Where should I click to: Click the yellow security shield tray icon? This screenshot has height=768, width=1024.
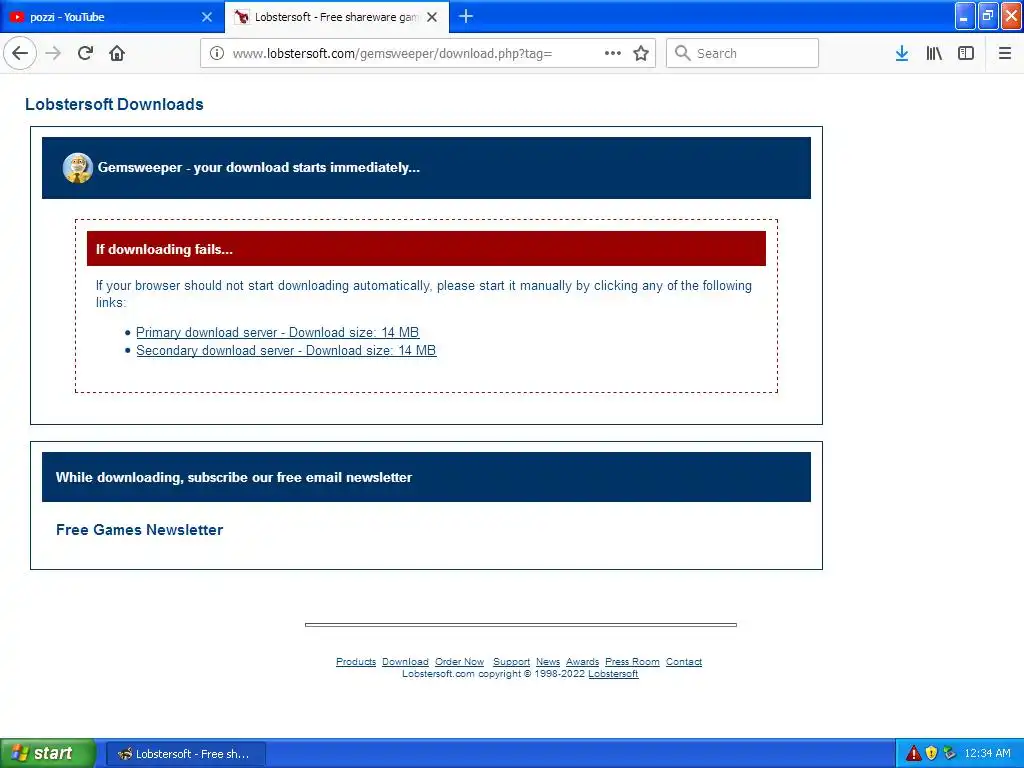pos(931,754)
